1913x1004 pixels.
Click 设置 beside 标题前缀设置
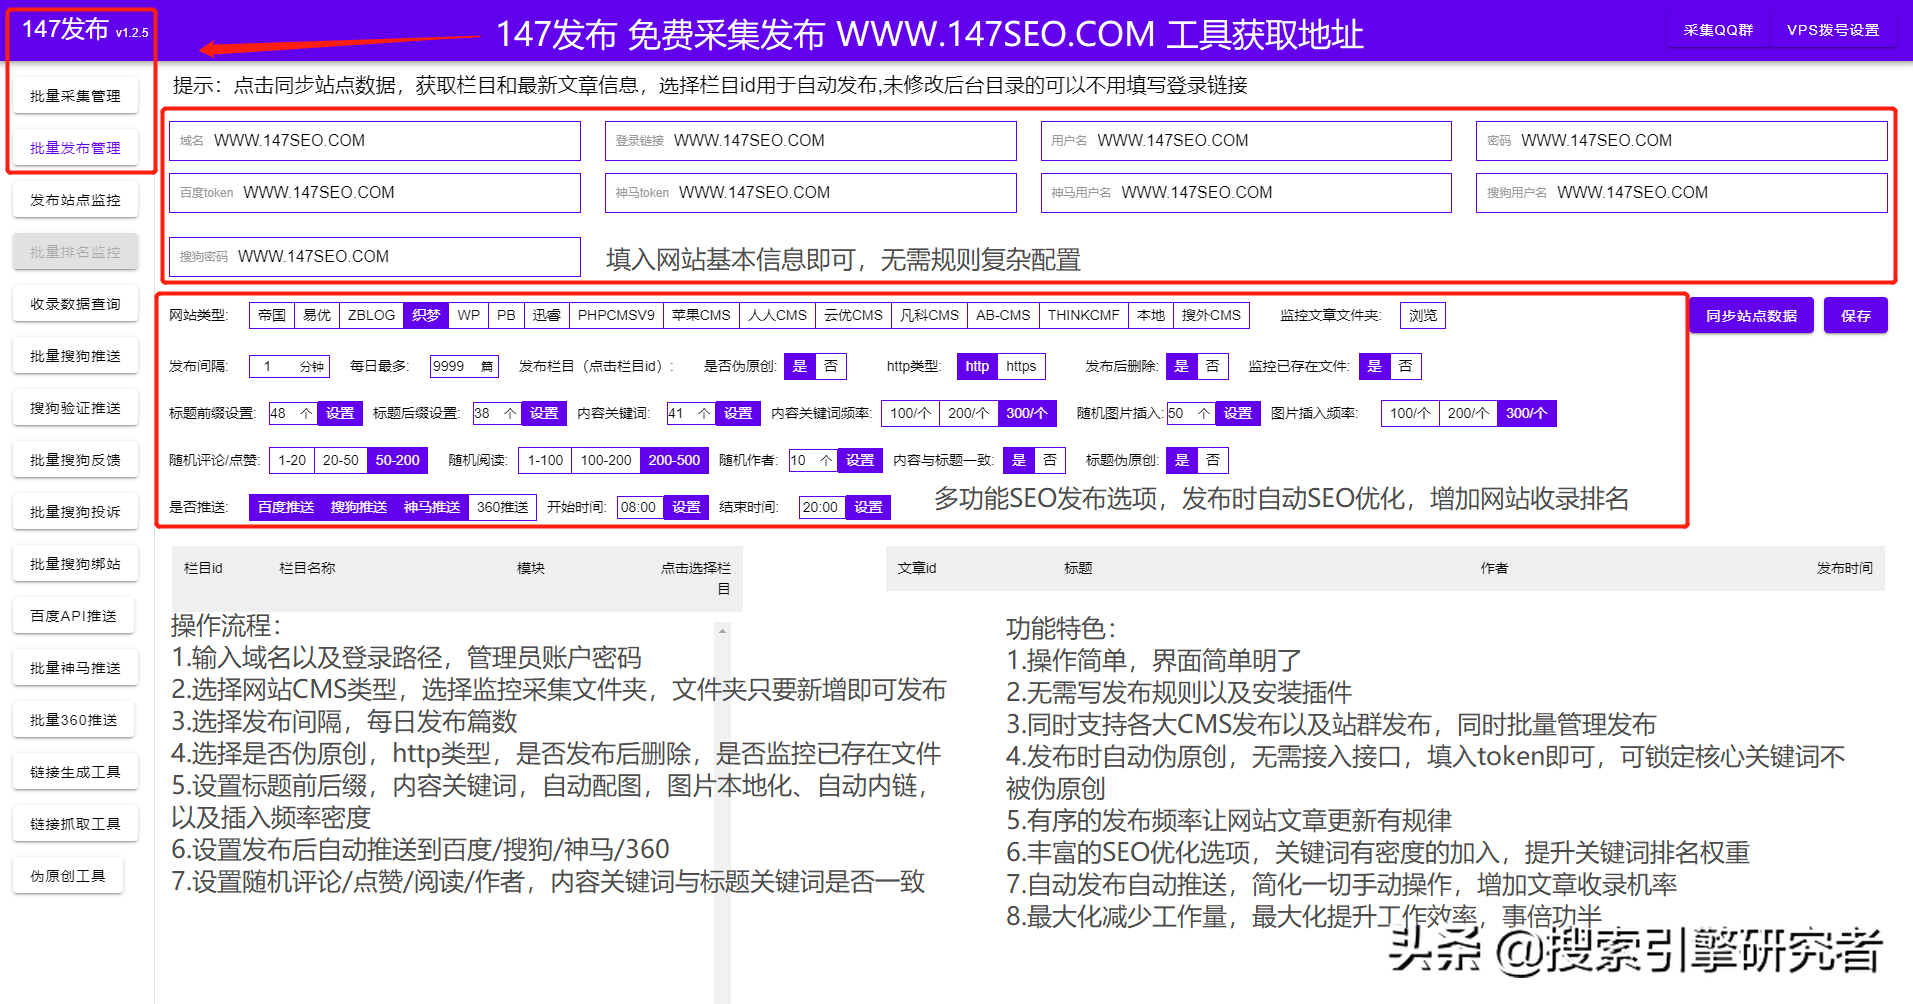pyautogui.click(x=340, y=413)
